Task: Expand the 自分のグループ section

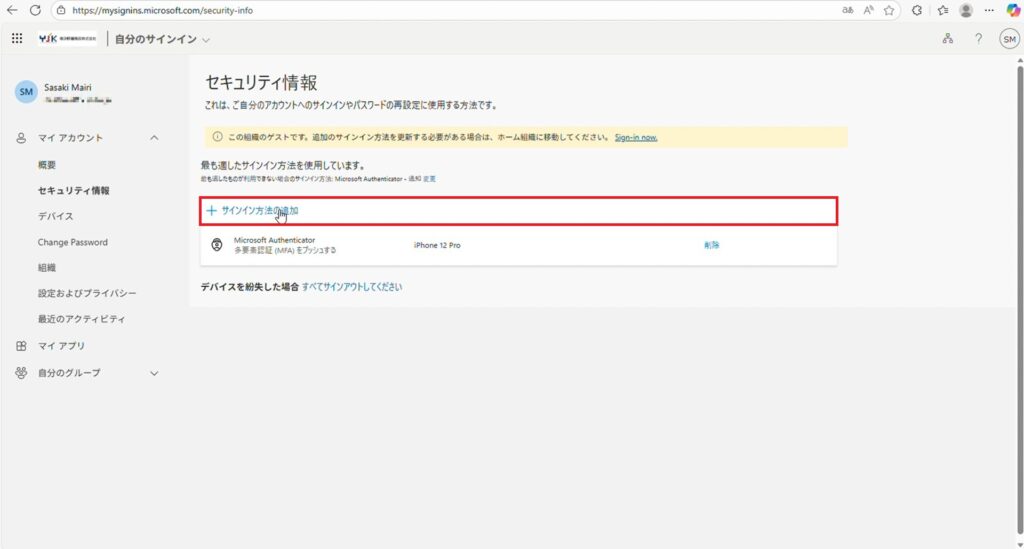Action: [154, 373]
